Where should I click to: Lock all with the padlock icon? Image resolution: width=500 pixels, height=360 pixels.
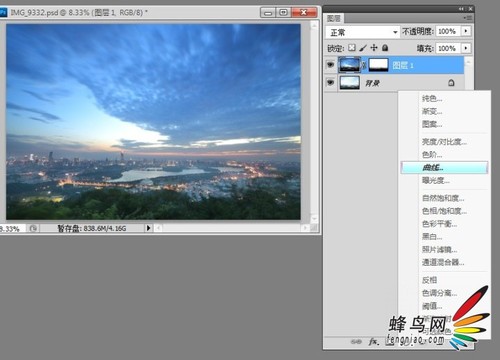[x=385, y=48]
